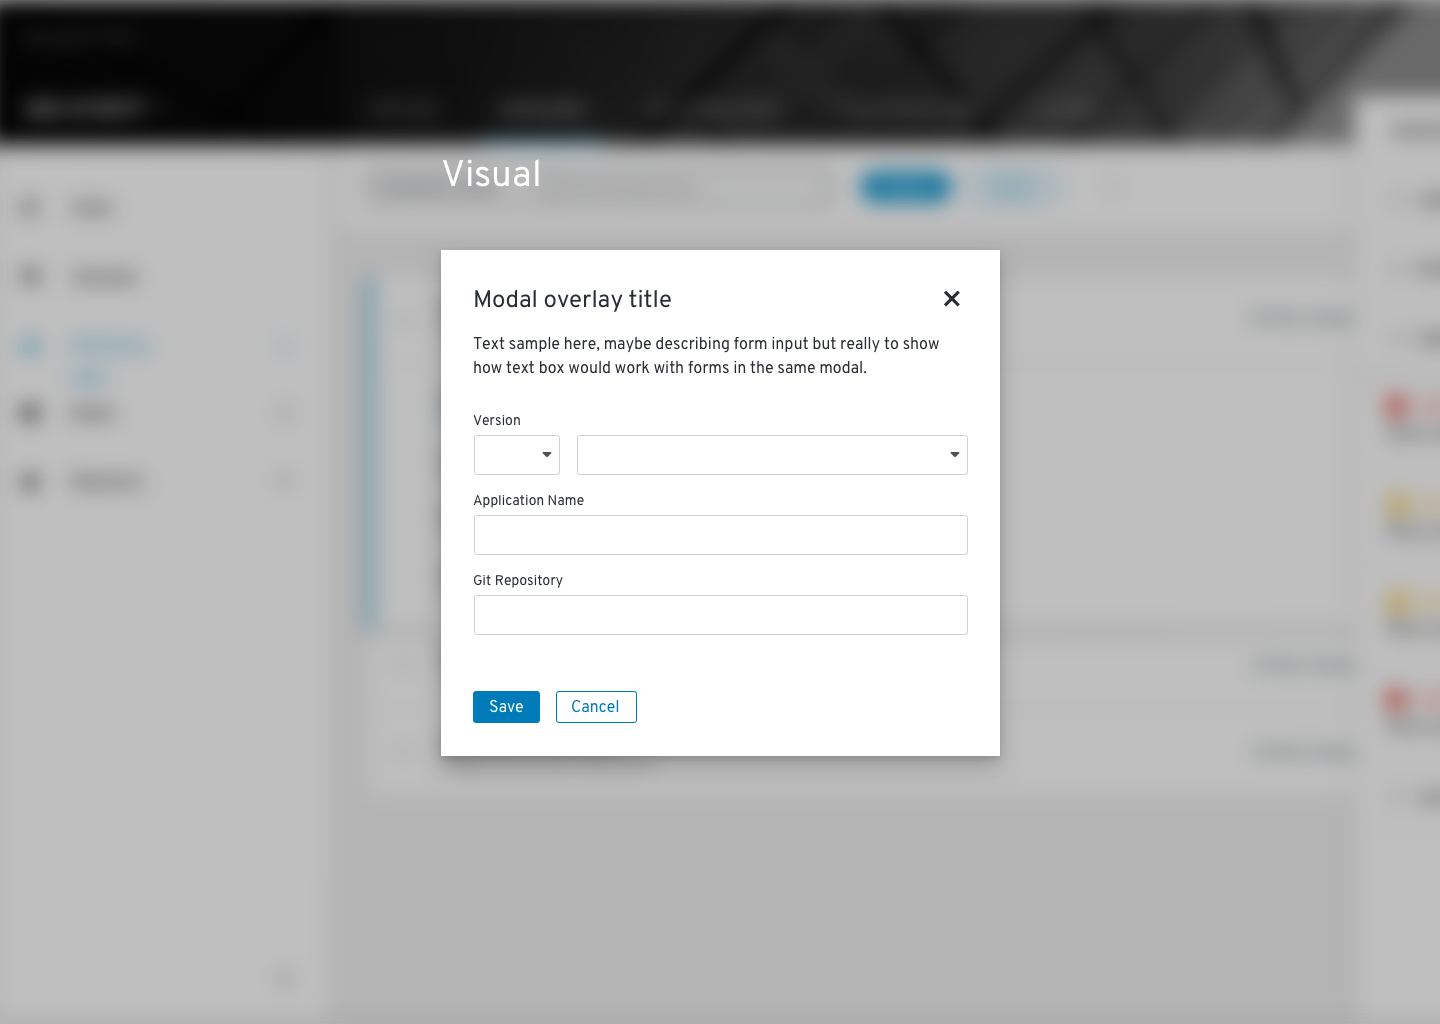Open the wide dropdown beside the Version selector
1440x1024 pixels.
[x=772, y=455]
